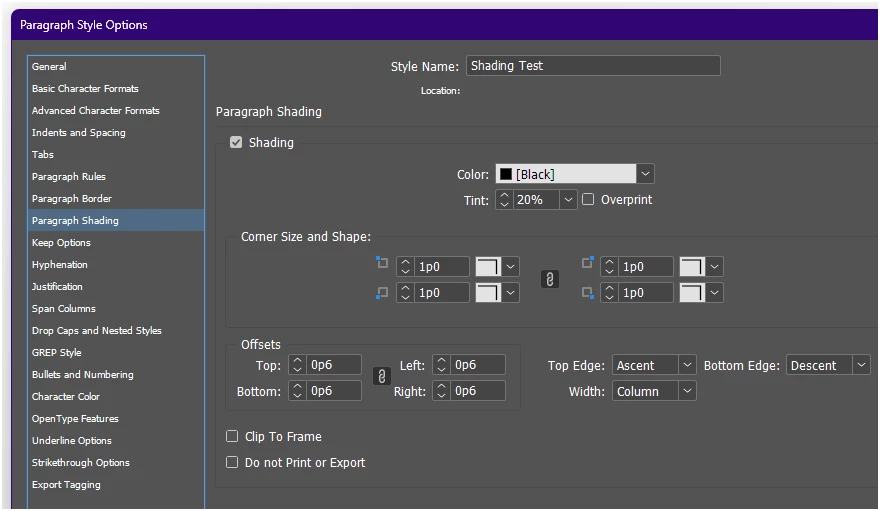Viewport: 880px width, 511px height.
Task: Click the Bottom offset 0p6 field
Action: [x=334, y=390]
